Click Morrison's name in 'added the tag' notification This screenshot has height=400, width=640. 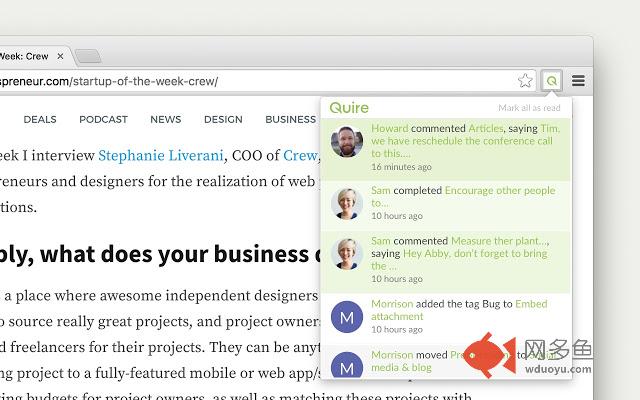tap(392, 304)
